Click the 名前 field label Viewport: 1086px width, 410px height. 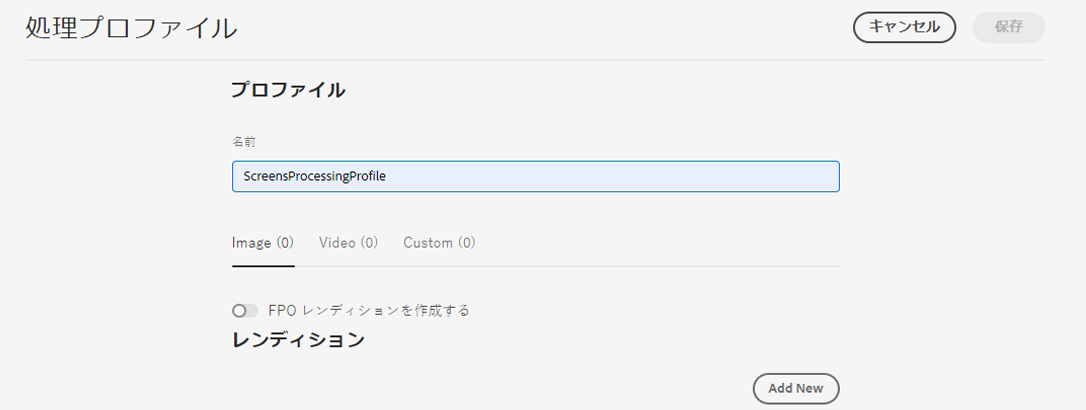click(x=244, y=142)
